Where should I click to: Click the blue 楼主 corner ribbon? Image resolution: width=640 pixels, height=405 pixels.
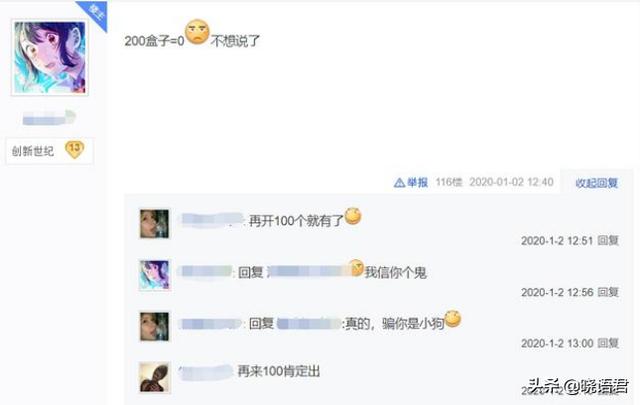click(x=95, y=13)
